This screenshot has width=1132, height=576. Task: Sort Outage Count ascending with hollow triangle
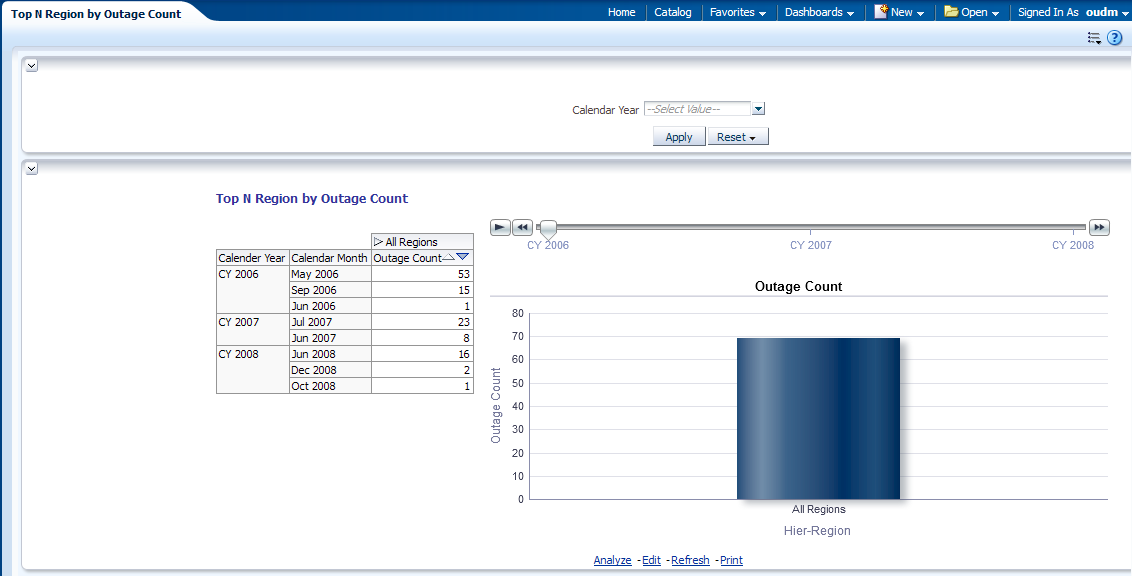click(x=448, y=258)
